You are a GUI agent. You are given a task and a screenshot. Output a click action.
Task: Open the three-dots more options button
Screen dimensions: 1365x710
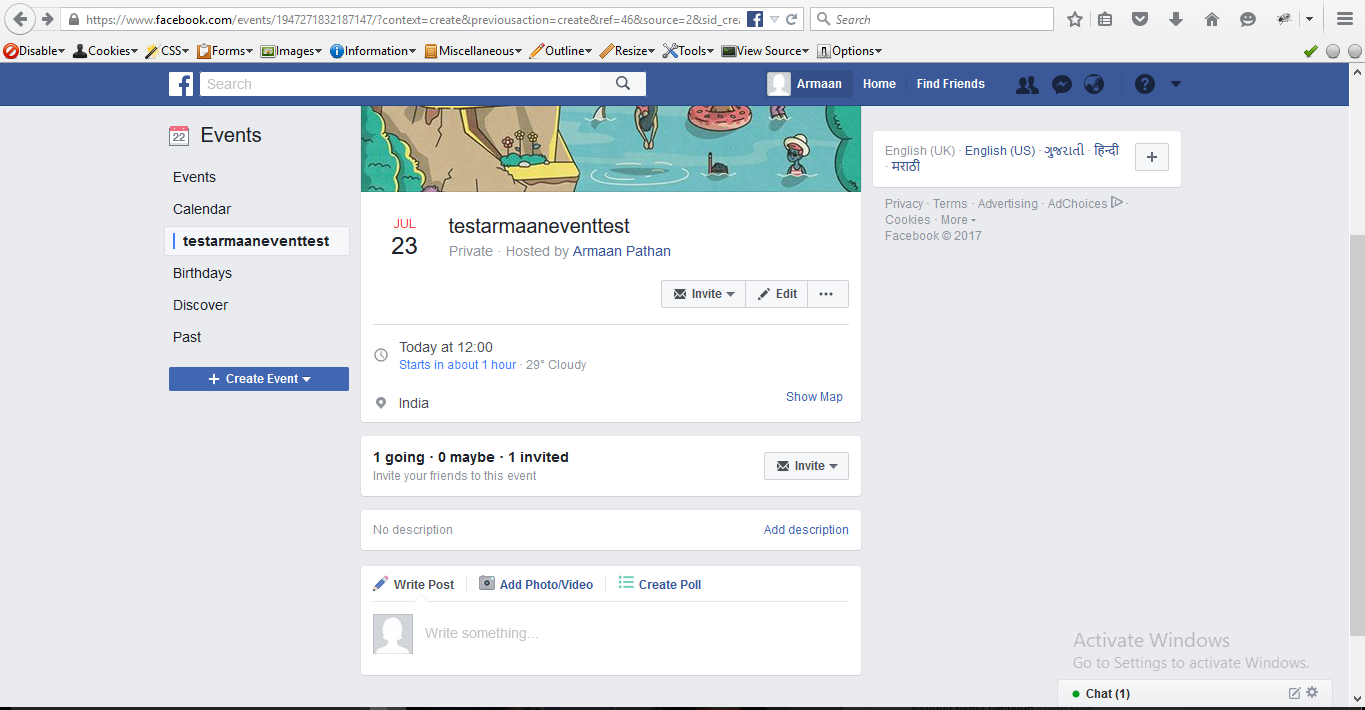[826, 294]
